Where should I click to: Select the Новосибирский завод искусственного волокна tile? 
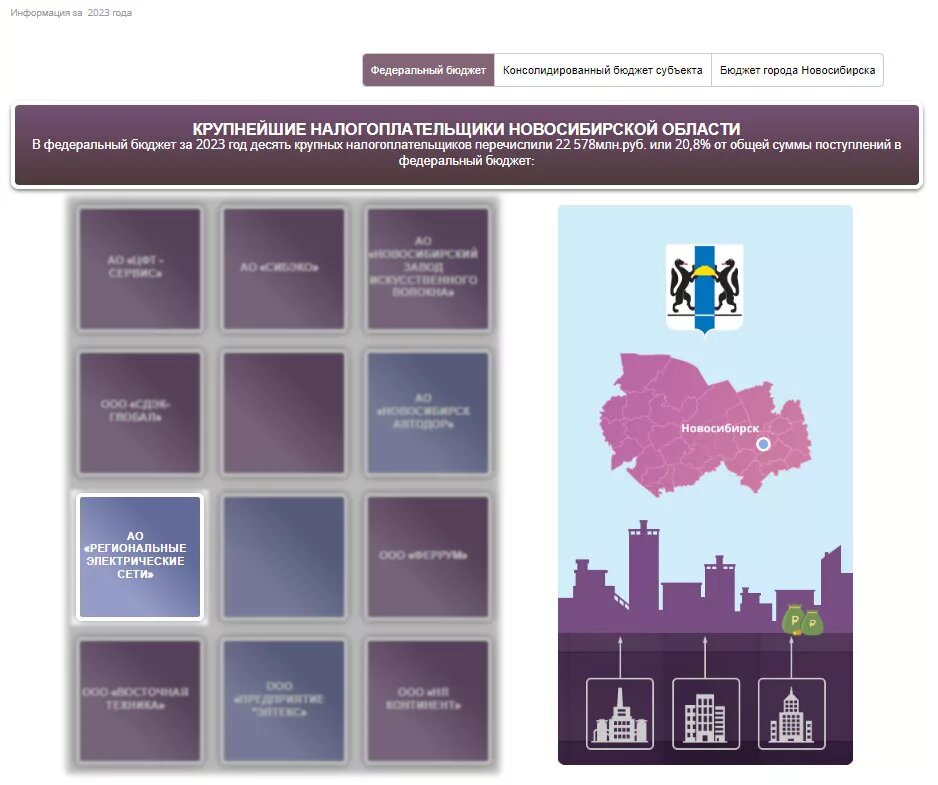pyautogui.click(x=428, y=269)
